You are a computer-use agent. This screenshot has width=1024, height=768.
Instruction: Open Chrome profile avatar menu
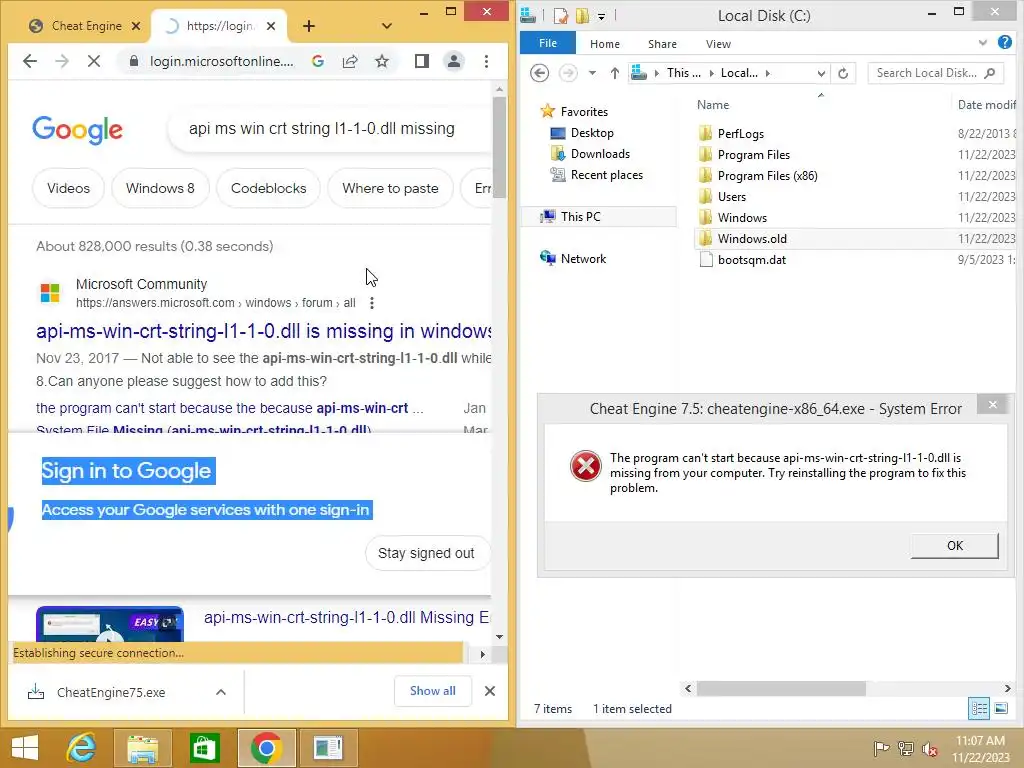coord(454,61)
